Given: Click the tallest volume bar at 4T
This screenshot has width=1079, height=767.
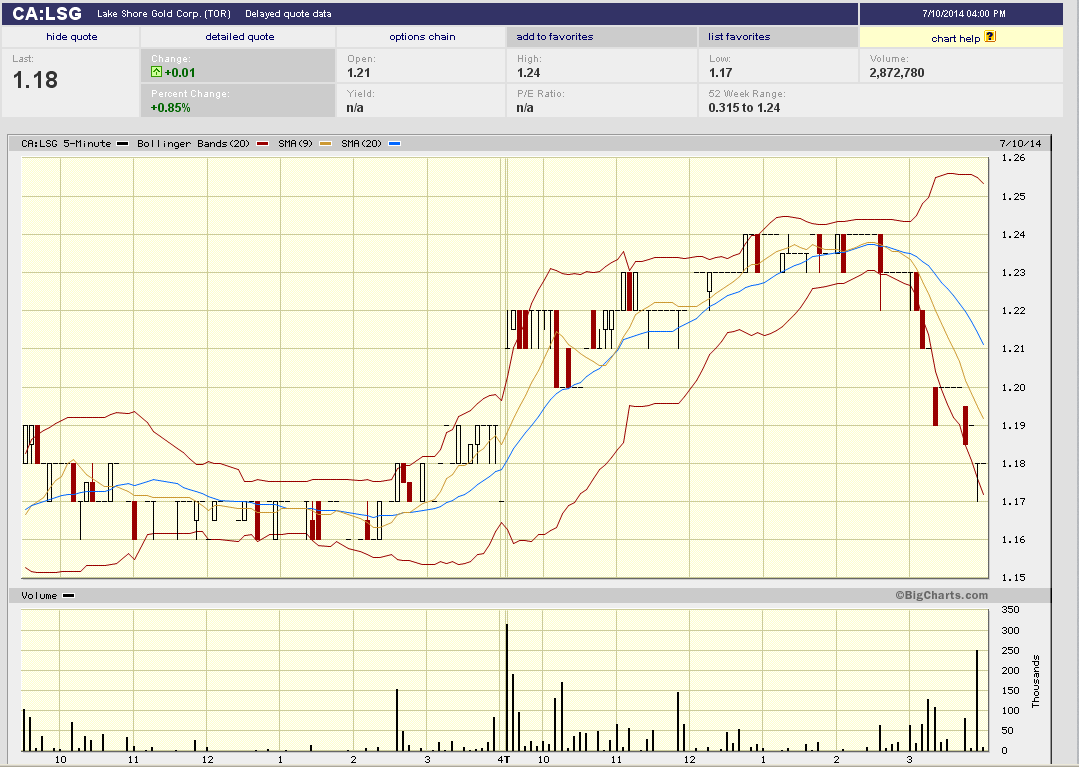Looking at the screenshot, I should pos(506,687).
